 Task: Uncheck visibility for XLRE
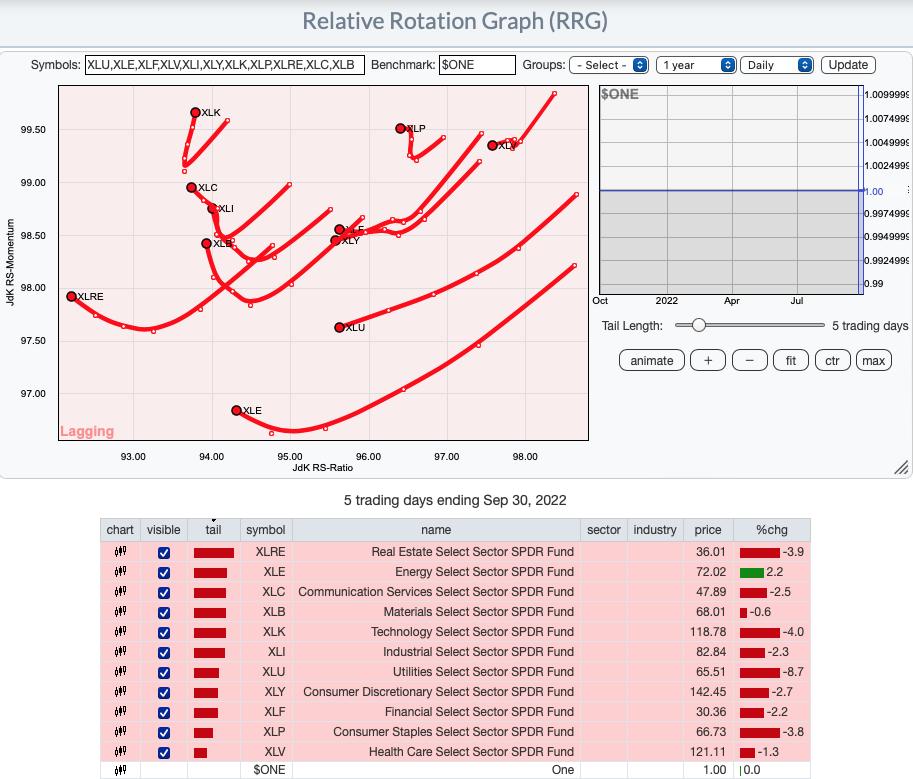tap(164, 552)
